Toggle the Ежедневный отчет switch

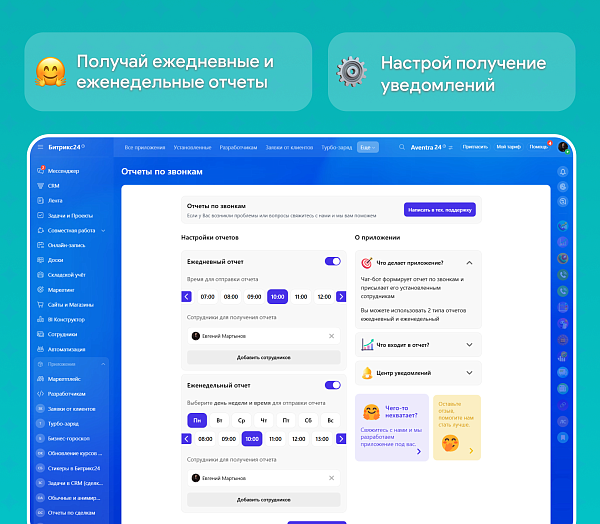(x=333, y=261)
